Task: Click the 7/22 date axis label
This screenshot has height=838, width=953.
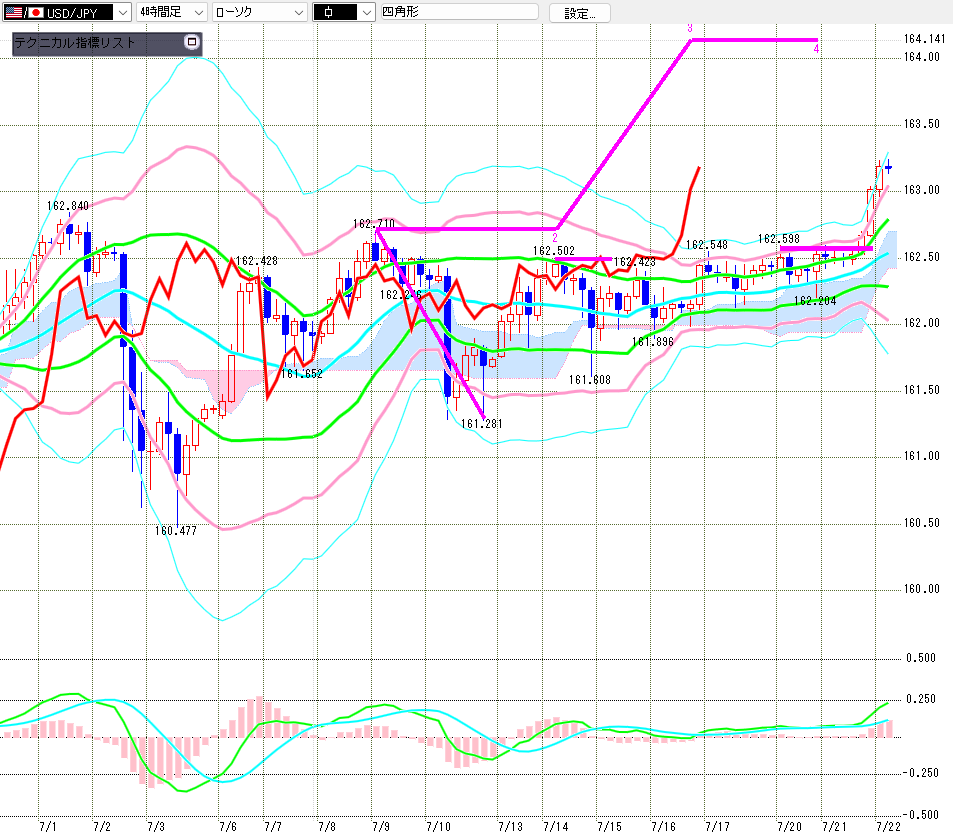Action: coord(888,826)
